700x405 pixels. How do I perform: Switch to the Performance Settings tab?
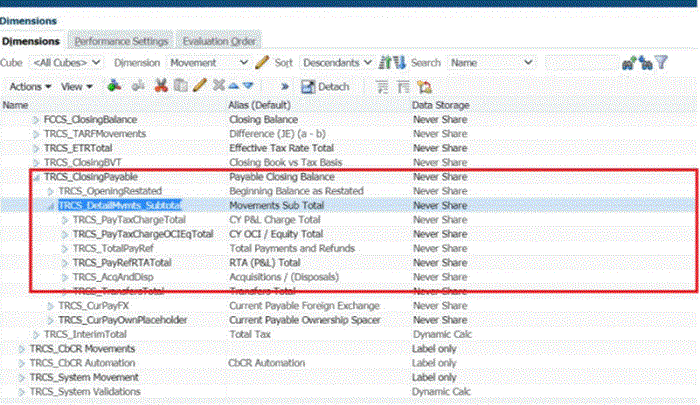(121, 41)
